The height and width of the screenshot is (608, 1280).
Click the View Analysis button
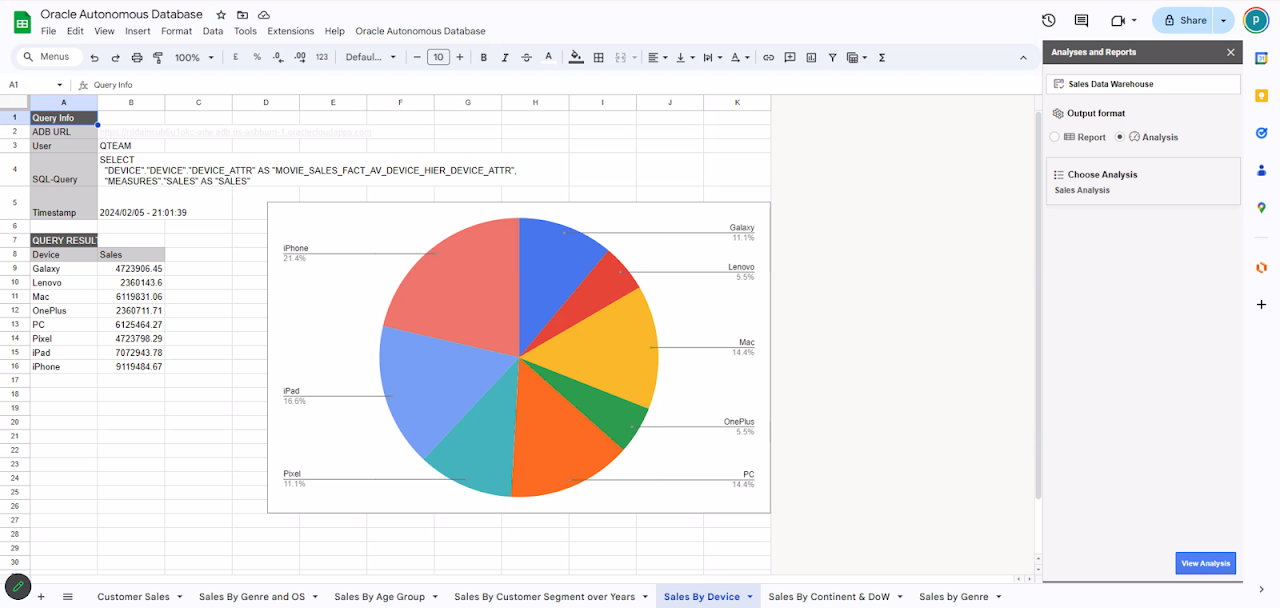(1205, 563)
